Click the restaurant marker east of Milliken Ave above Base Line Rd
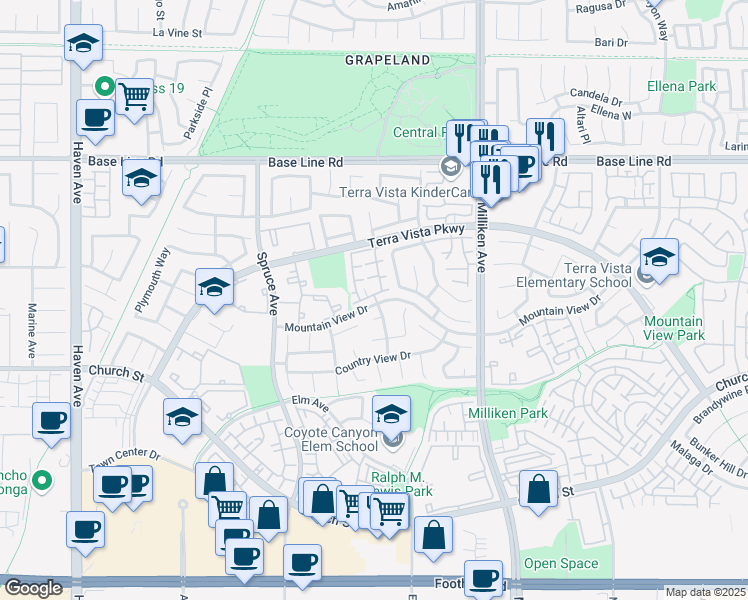748x600 pixels. [545, 138]
